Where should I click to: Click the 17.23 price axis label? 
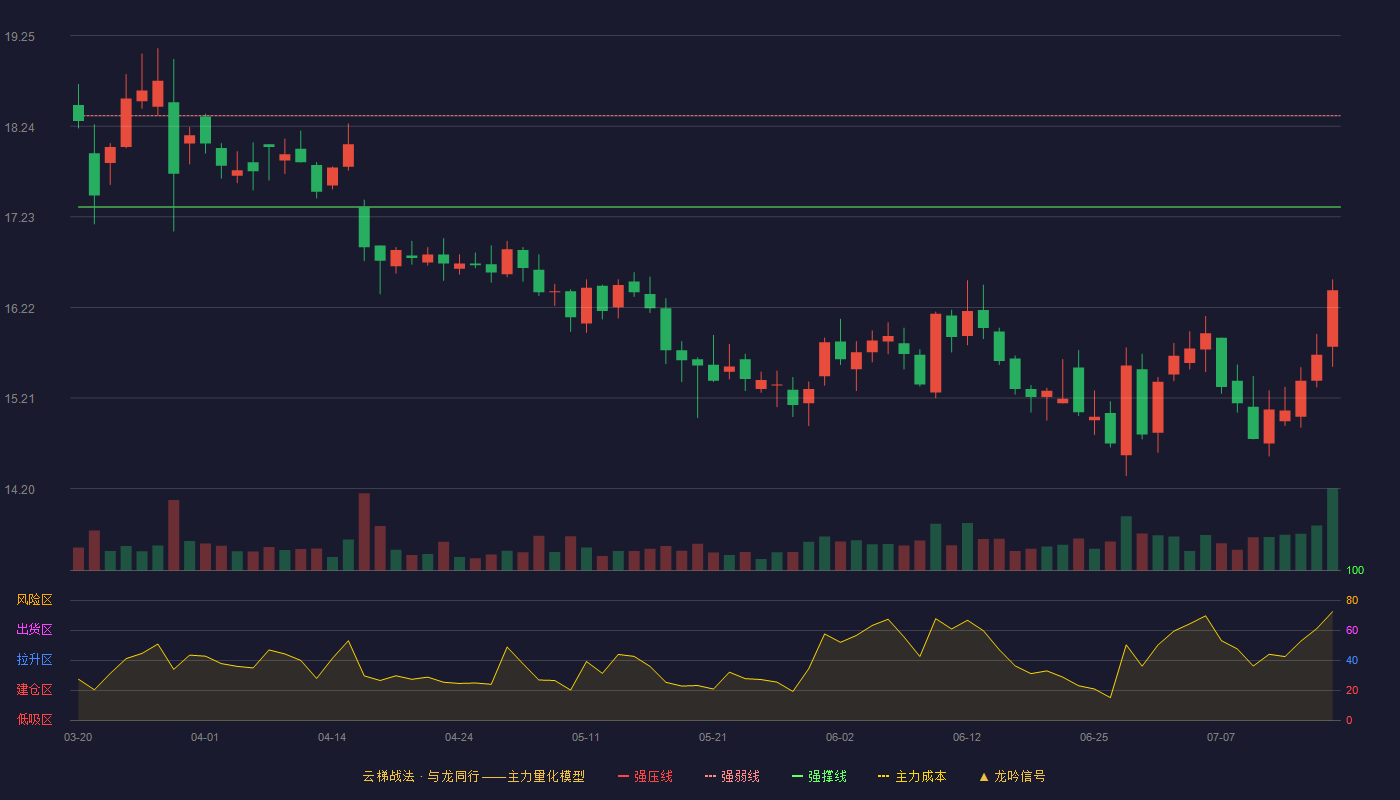tap(19, 218)
